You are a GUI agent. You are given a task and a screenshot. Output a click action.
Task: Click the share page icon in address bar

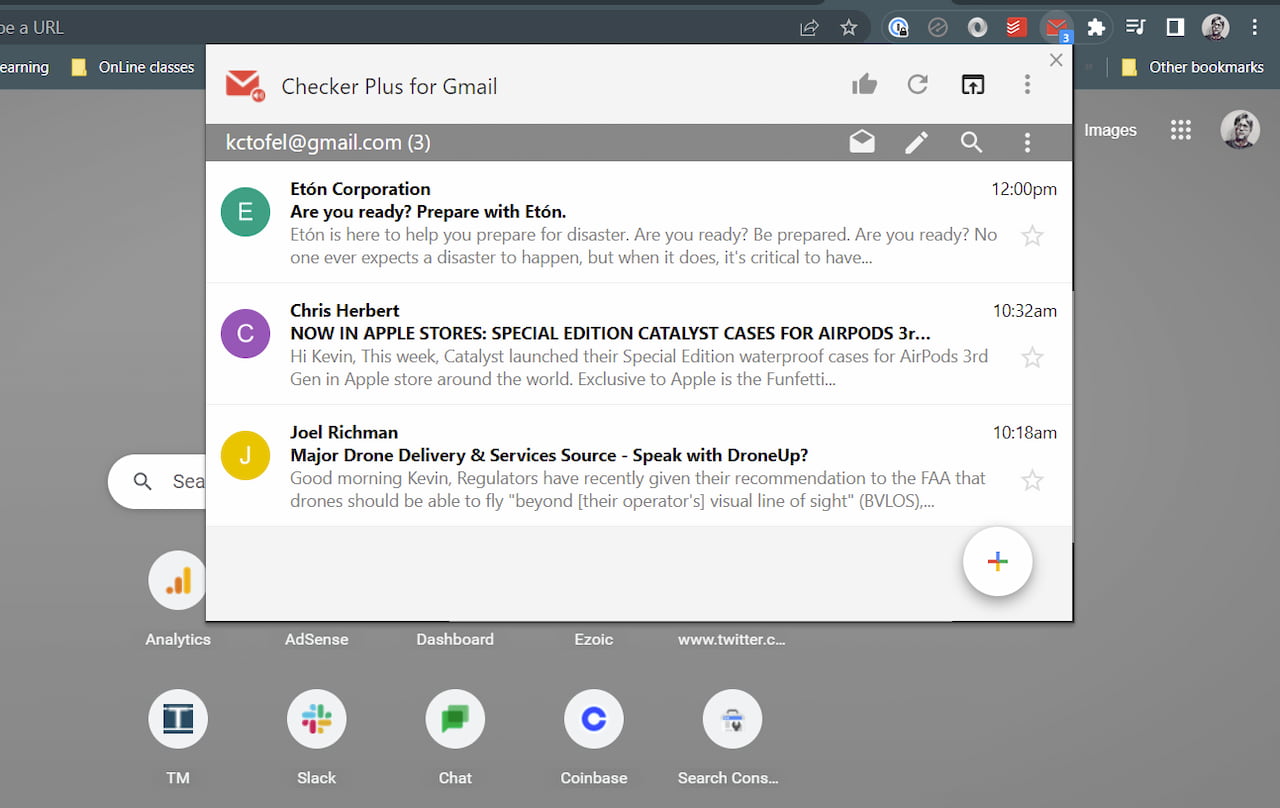(x=809, y=28)
